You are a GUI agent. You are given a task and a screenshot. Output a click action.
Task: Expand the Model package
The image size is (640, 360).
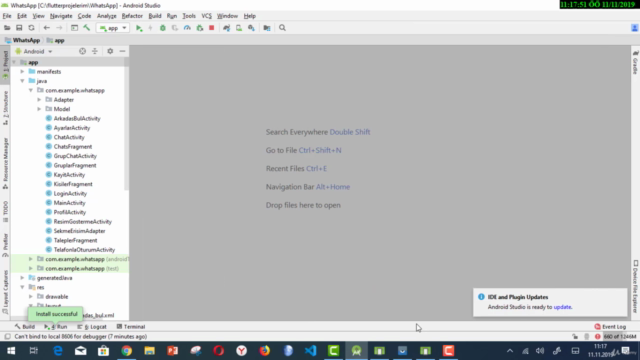tap(39, 109)
